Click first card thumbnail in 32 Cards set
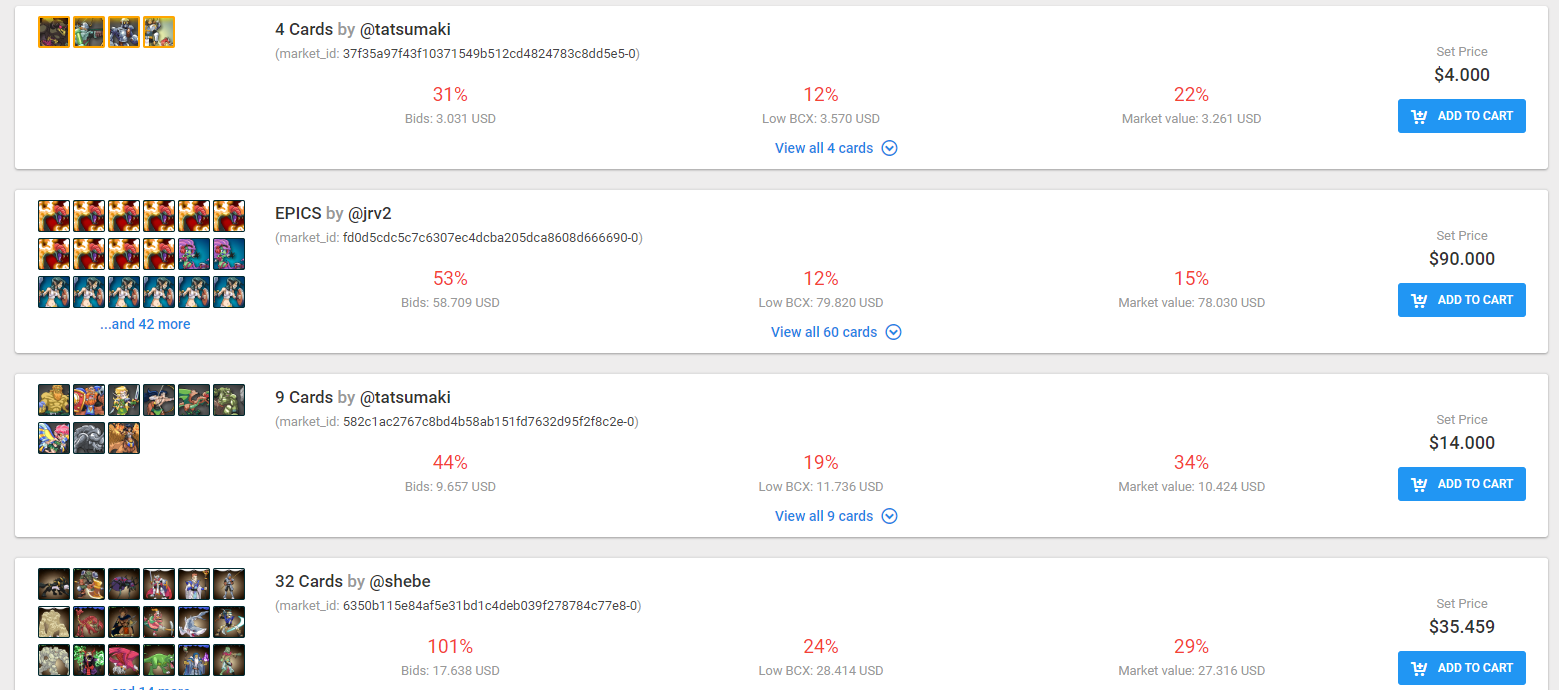The width and height of the screenshot is (1559, 690). [x=54, y=584]
